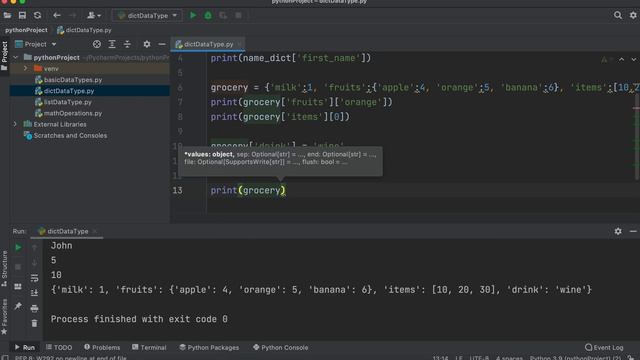Open Python Packages tool window
The image size is (640, 360).
[209, 347]
